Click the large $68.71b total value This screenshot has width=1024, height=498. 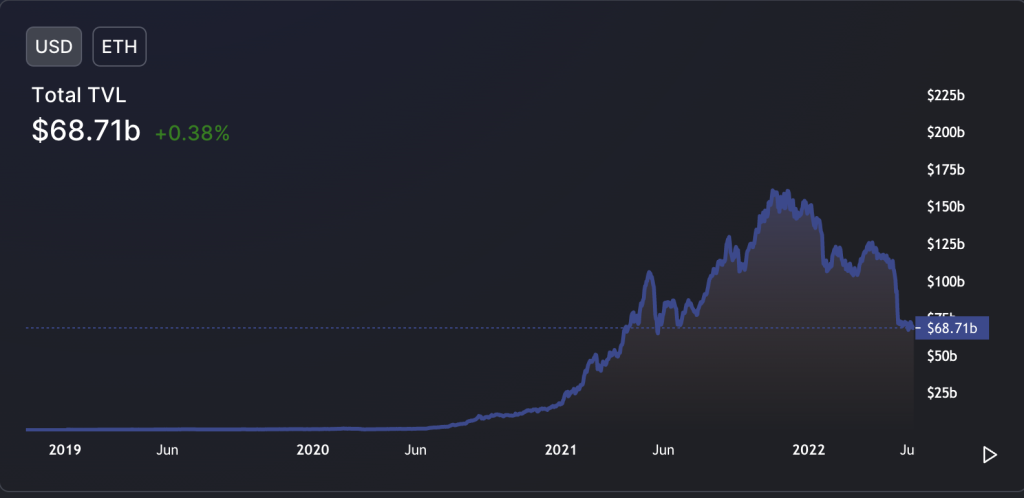coord(86,131)
